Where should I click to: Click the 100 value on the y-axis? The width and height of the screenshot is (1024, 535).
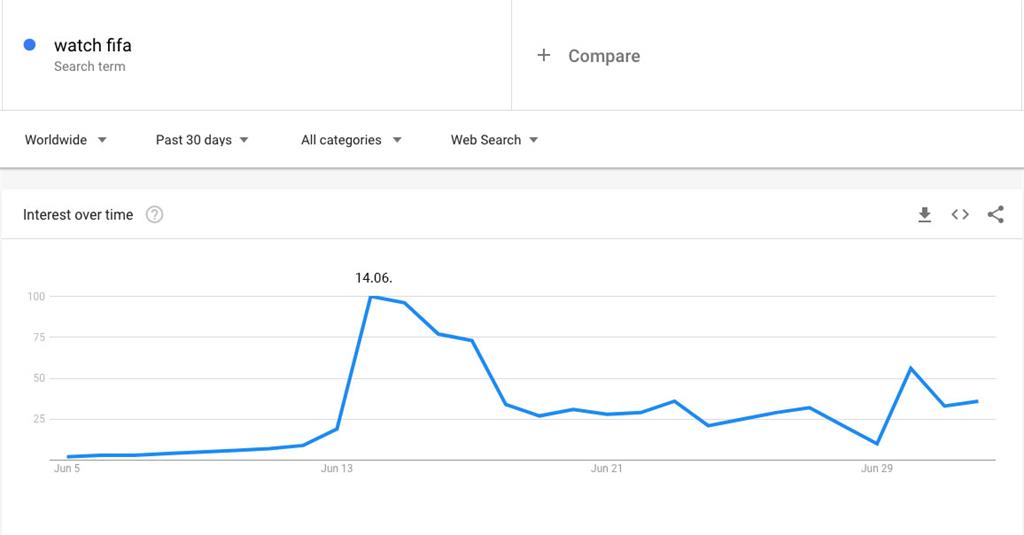(37, 296)
